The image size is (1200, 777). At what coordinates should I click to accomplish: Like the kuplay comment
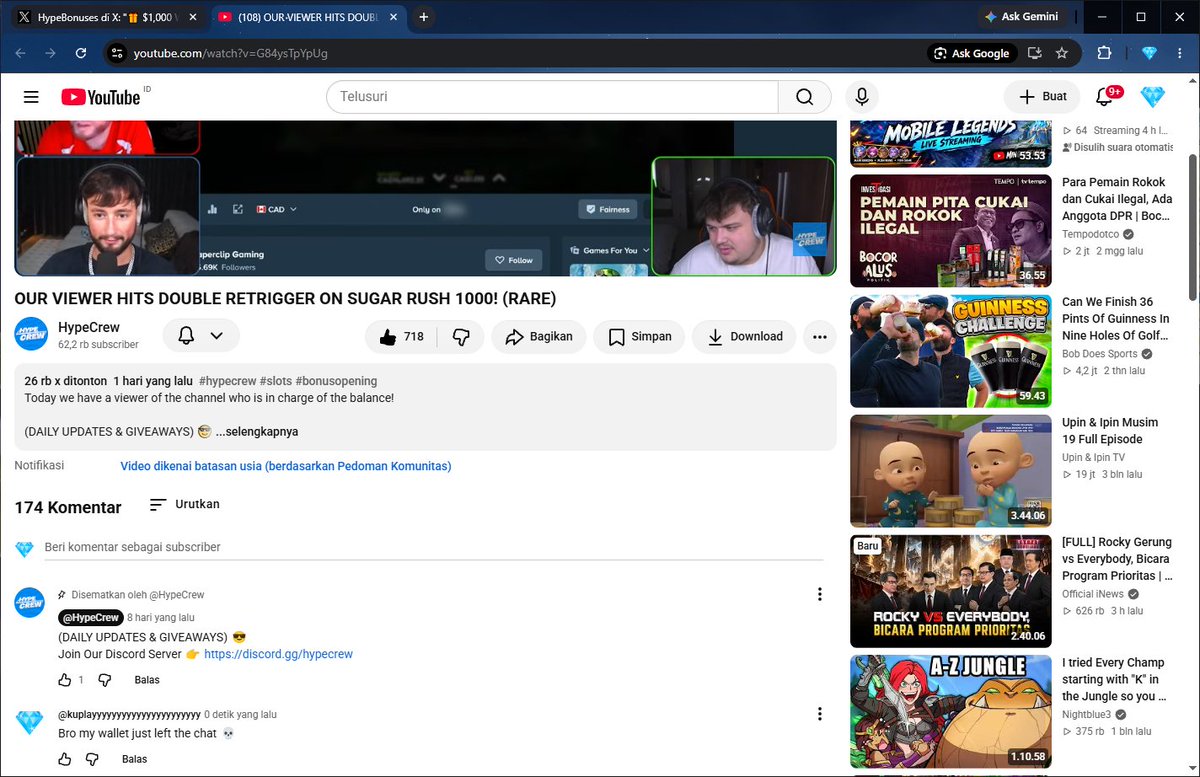[65, 759]
